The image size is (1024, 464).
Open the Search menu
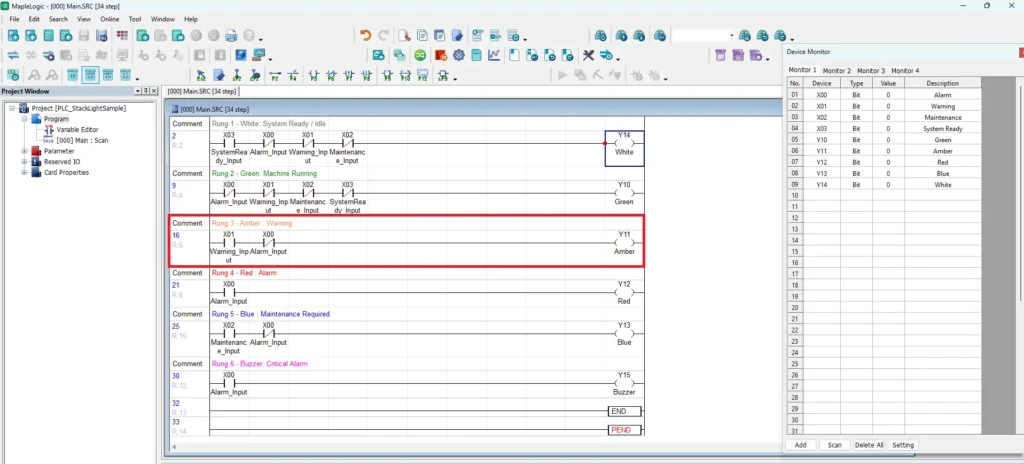[x=58, y=19]
